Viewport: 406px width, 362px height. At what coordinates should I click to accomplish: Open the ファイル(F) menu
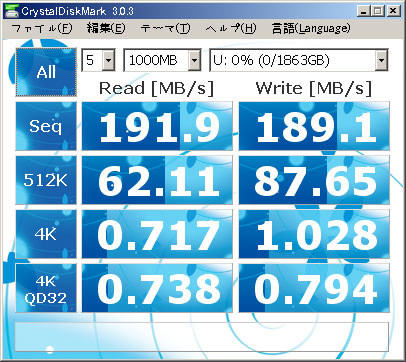pyautogui.click(x=42, y=28)
